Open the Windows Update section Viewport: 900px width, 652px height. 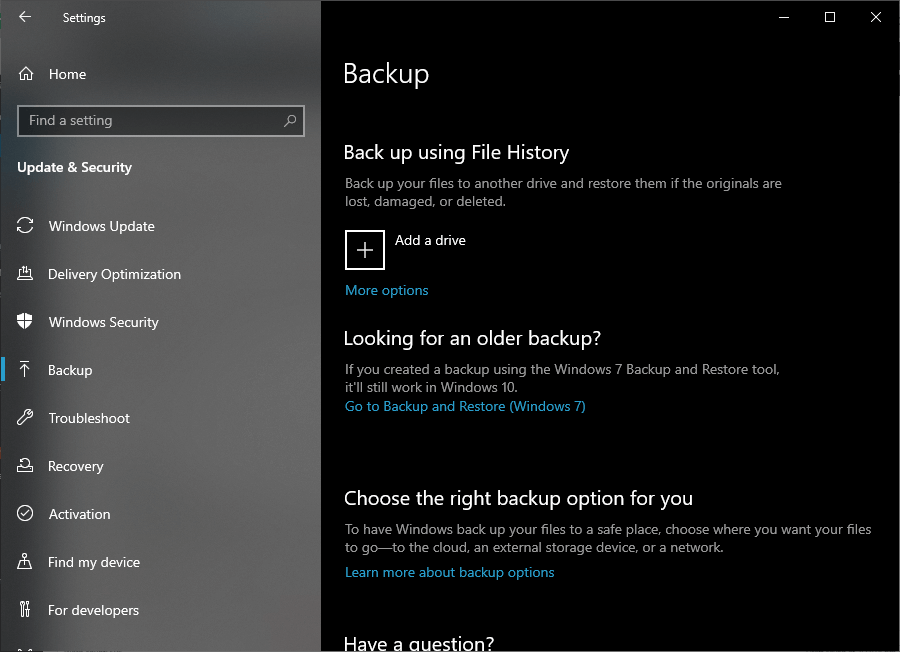(160, 226)
